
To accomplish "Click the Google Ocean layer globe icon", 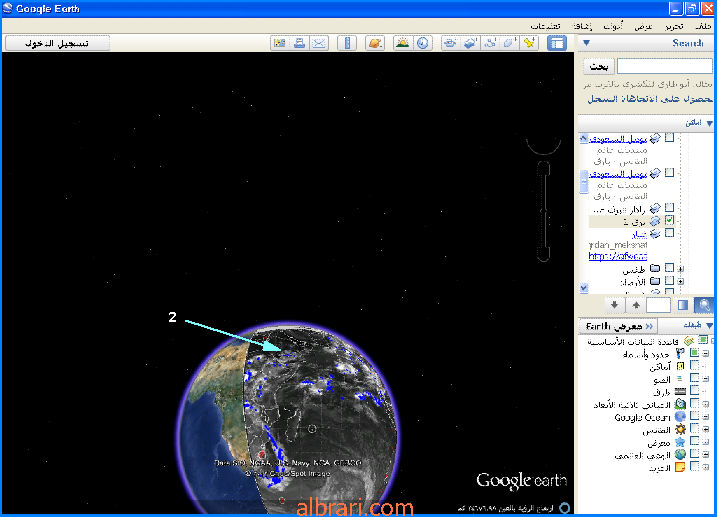I will 680,417.
